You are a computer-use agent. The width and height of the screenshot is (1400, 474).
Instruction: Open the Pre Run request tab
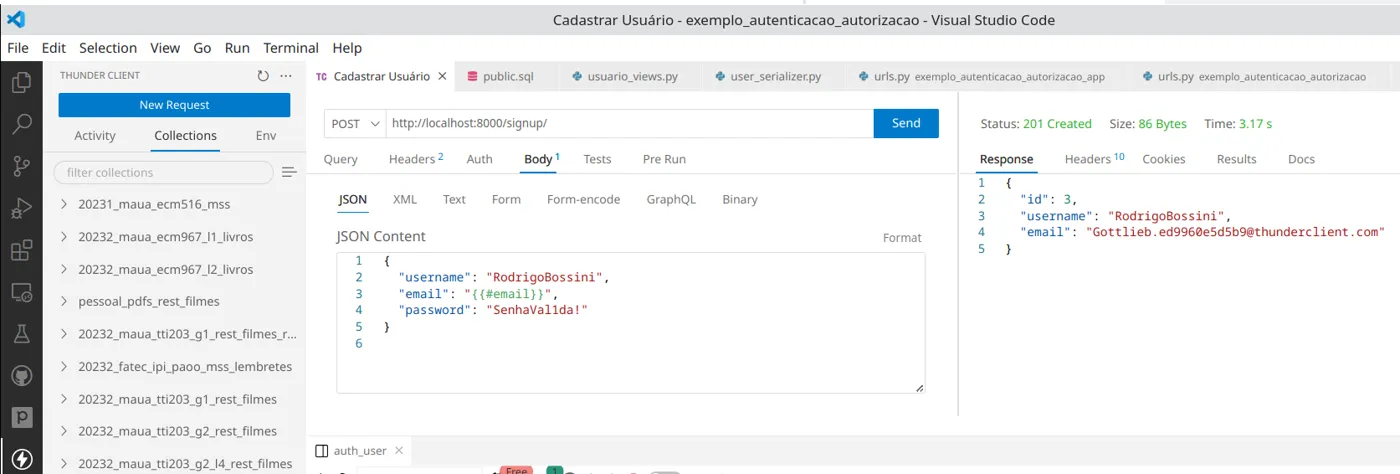(664, 159)
